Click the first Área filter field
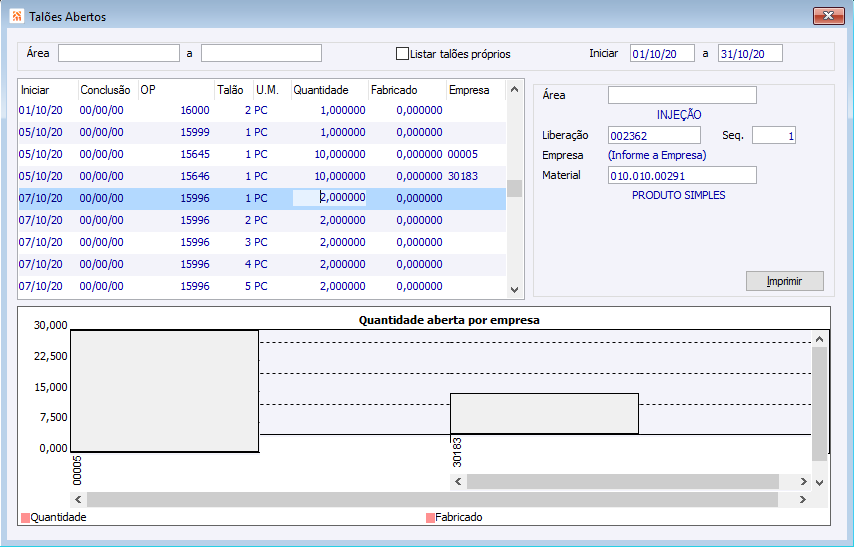 119,53
